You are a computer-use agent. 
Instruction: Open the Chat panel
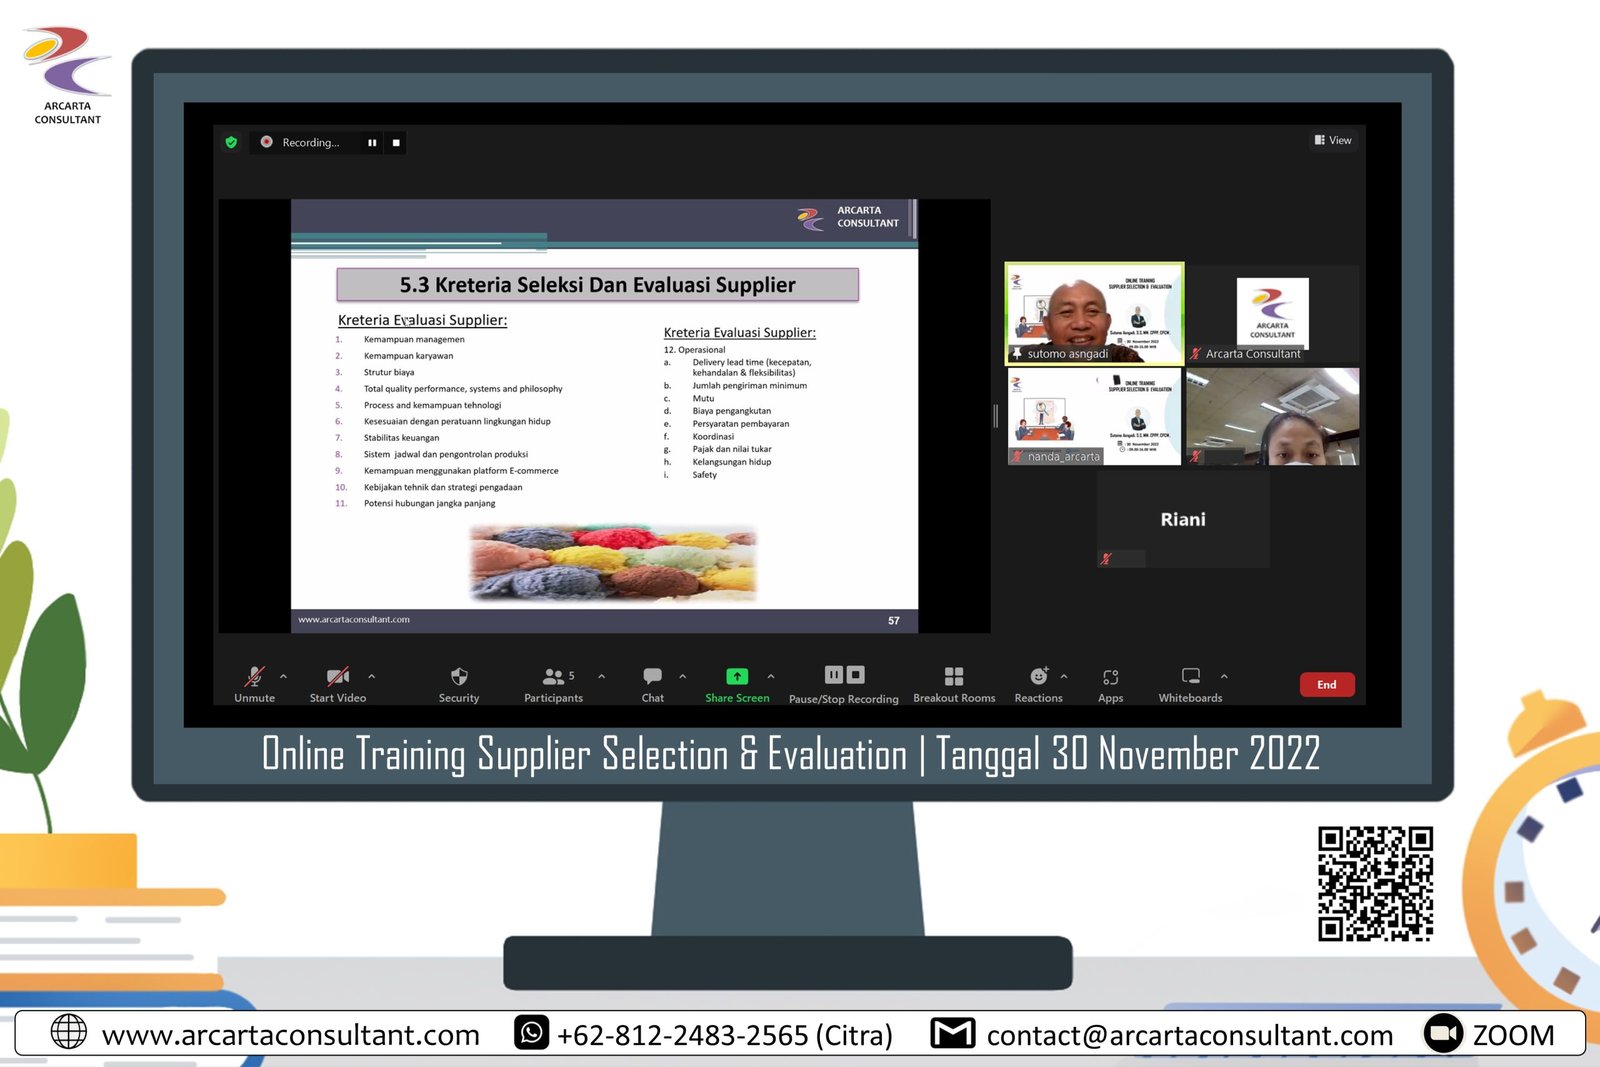click(x=652, y=677)
